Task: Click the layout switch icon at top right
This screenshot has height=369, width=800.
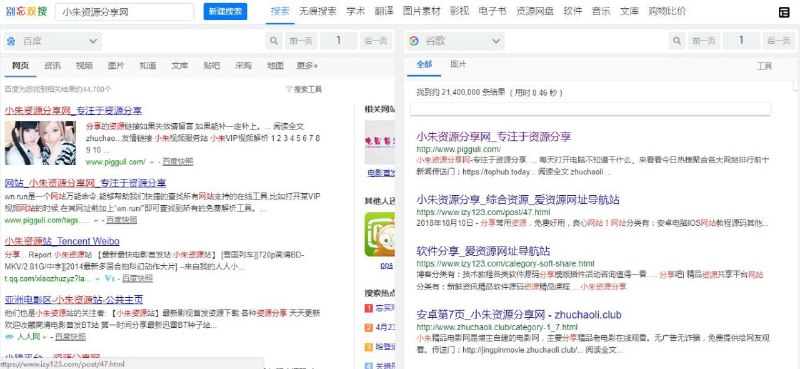Action: 784,12
